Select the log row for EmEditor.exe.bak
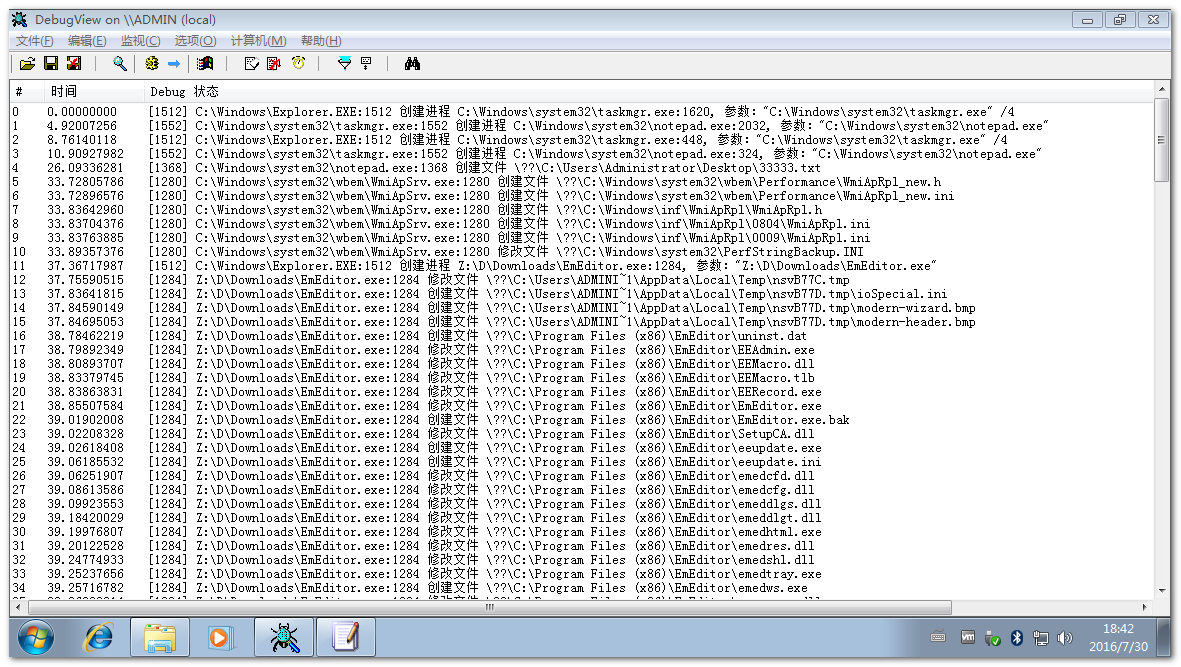The width and height of the screenshot is (1181, 667). pyautogui.click(x=581, y=420)
